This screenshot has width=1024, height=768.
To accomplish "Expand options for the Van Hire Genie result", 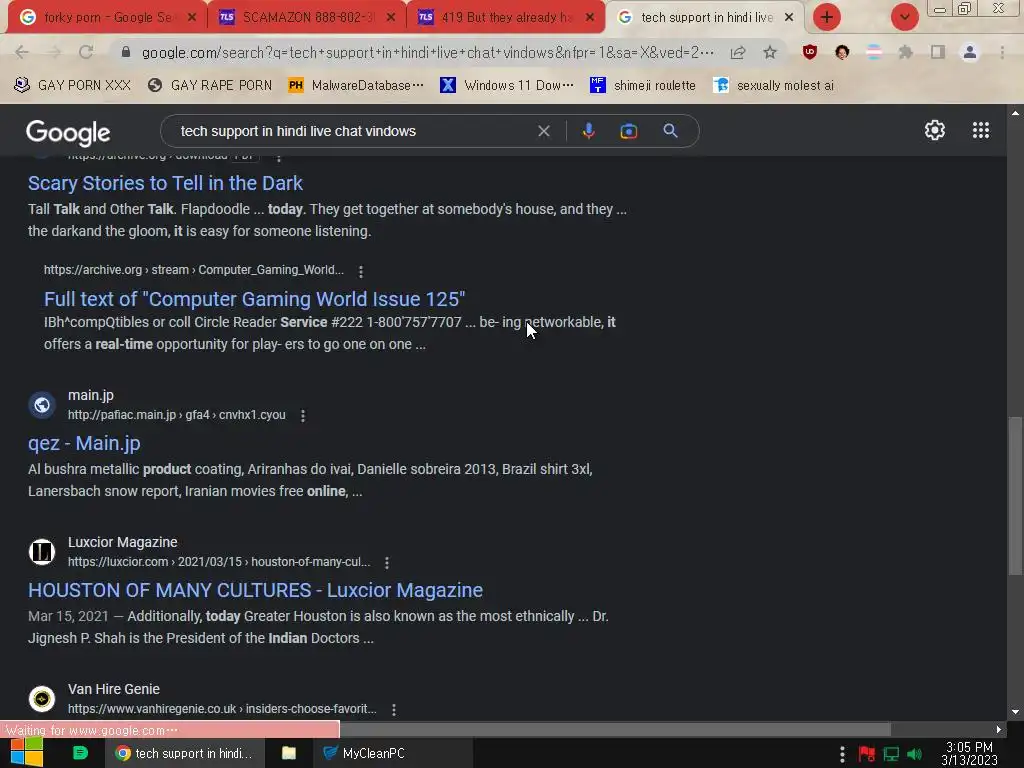I will [393, 709].
